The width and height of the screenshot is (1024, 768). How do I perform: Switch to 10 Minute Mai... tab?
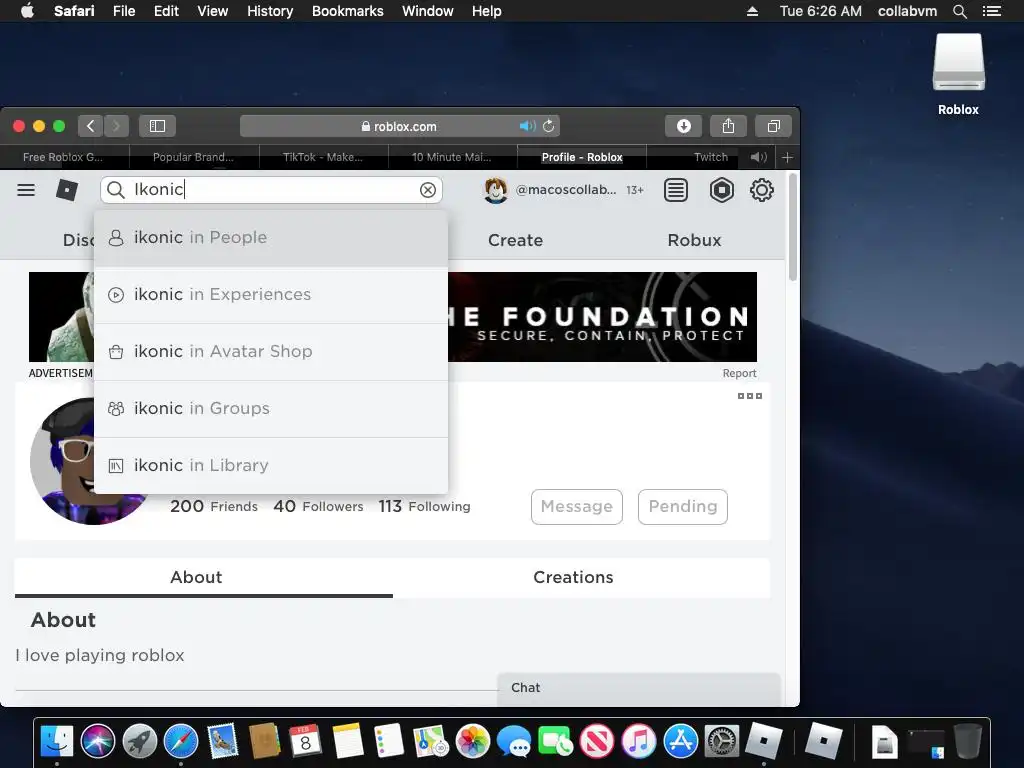[x=451, y=157]
